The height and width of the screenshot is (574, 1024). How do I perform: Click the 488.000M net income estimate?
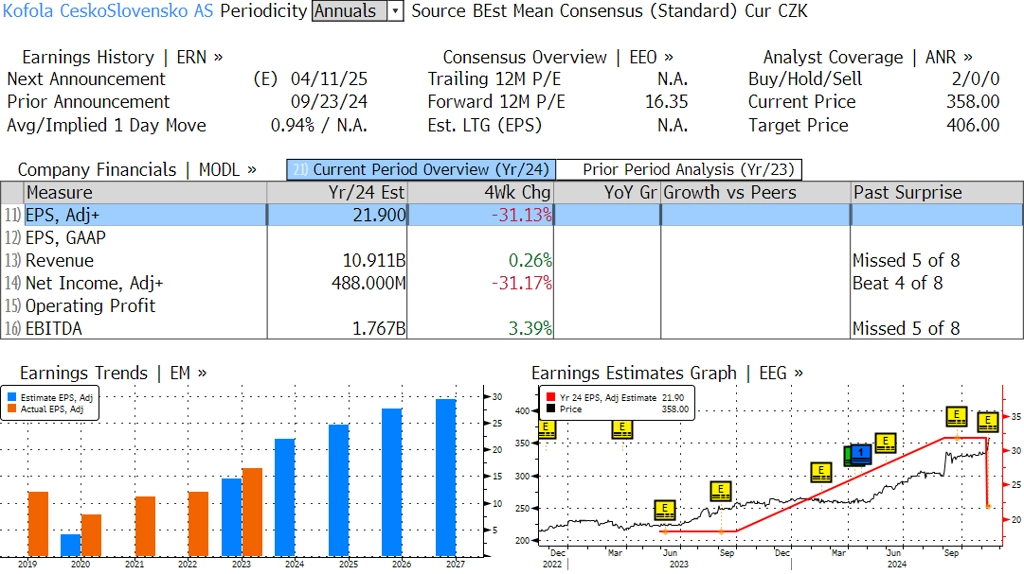[368, 283]
